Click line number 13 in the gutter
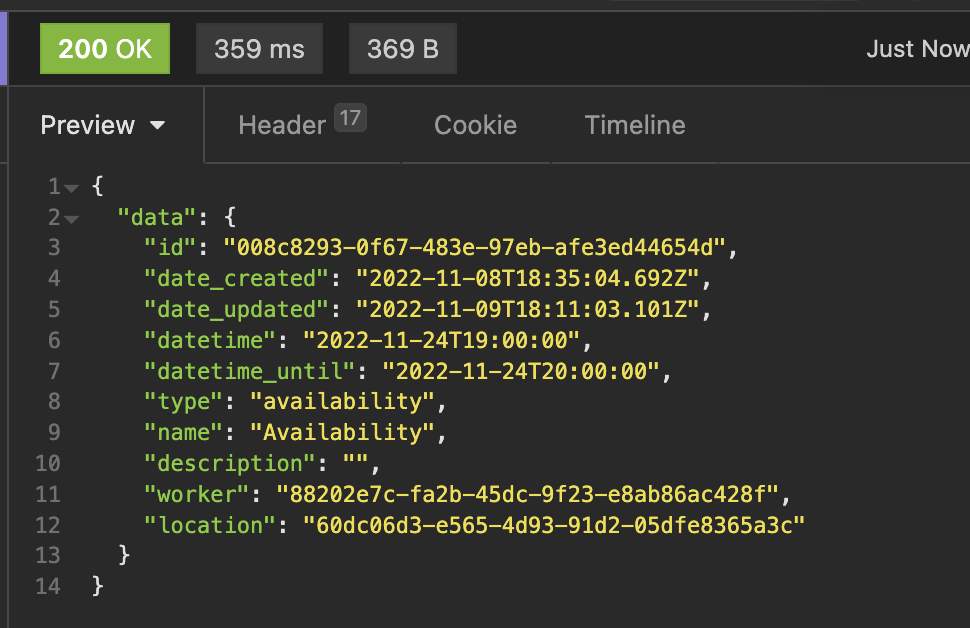This screenshot has width=970, height=628. point(48,556)
